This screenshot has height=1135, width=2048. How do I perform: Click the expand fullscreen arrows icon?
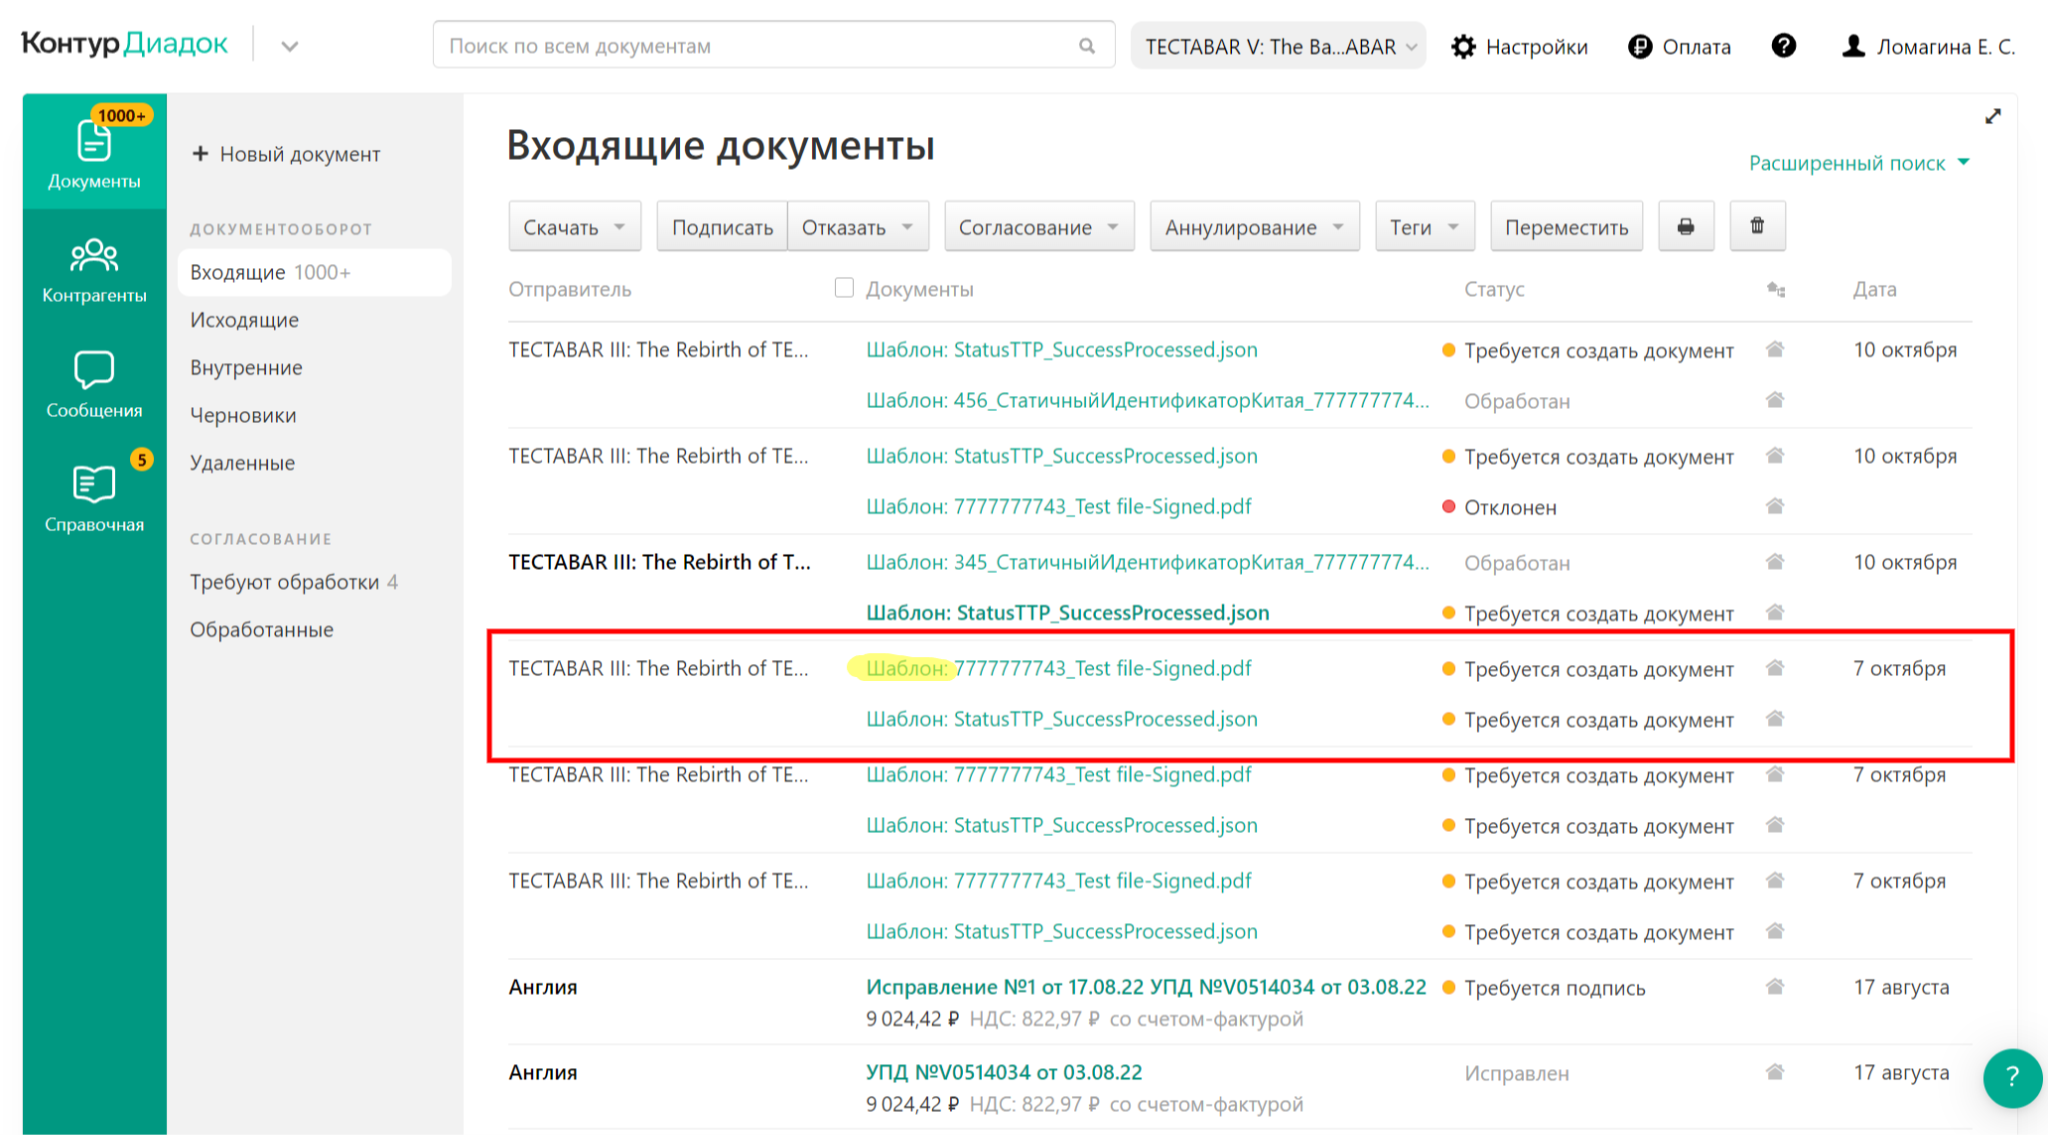point(1992,117)
